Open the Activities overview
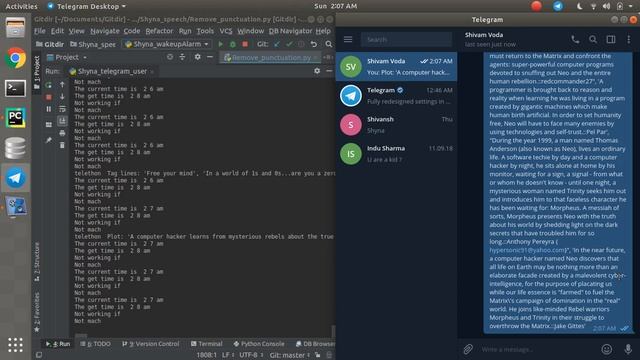Viewport: 640px width, 360px height. pyautogui.click(x=21, y=6)
